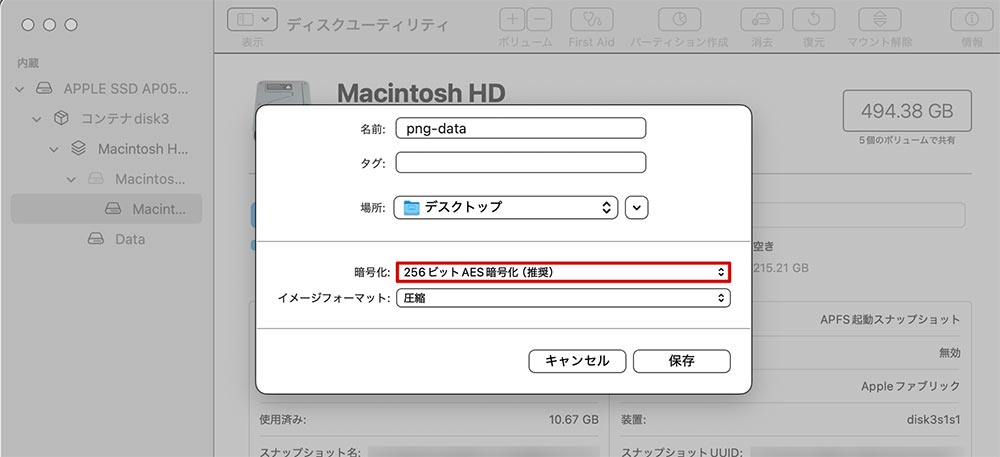Collapse the APPLE SSD tree item
This screenshot has width=1000, height=457.
21,88
